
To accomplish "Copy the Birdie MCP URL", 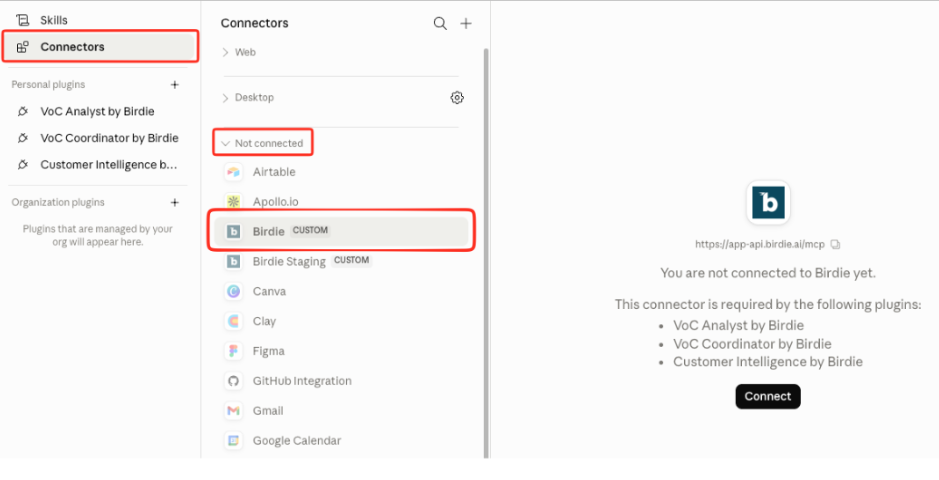I will (x=836, y=244).
